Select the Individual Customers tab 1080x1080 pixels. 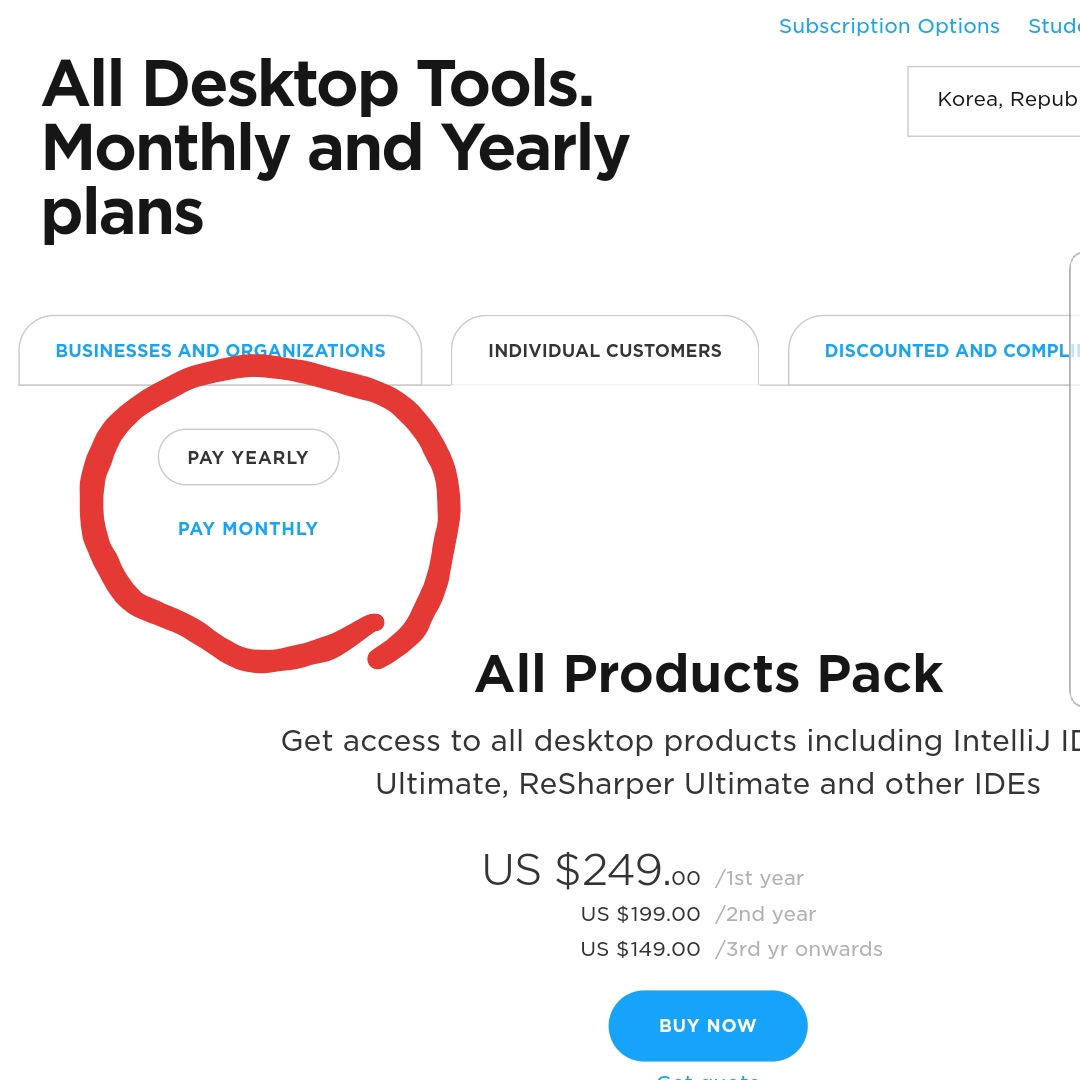click(x=605, y=351)
